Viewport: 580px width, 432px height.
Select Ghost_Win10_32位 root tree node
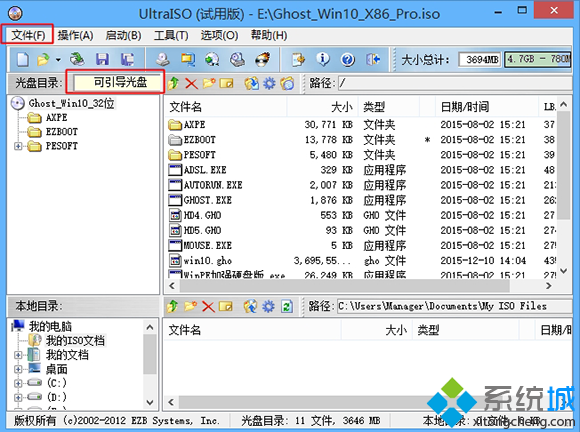(x=71, y=103)
